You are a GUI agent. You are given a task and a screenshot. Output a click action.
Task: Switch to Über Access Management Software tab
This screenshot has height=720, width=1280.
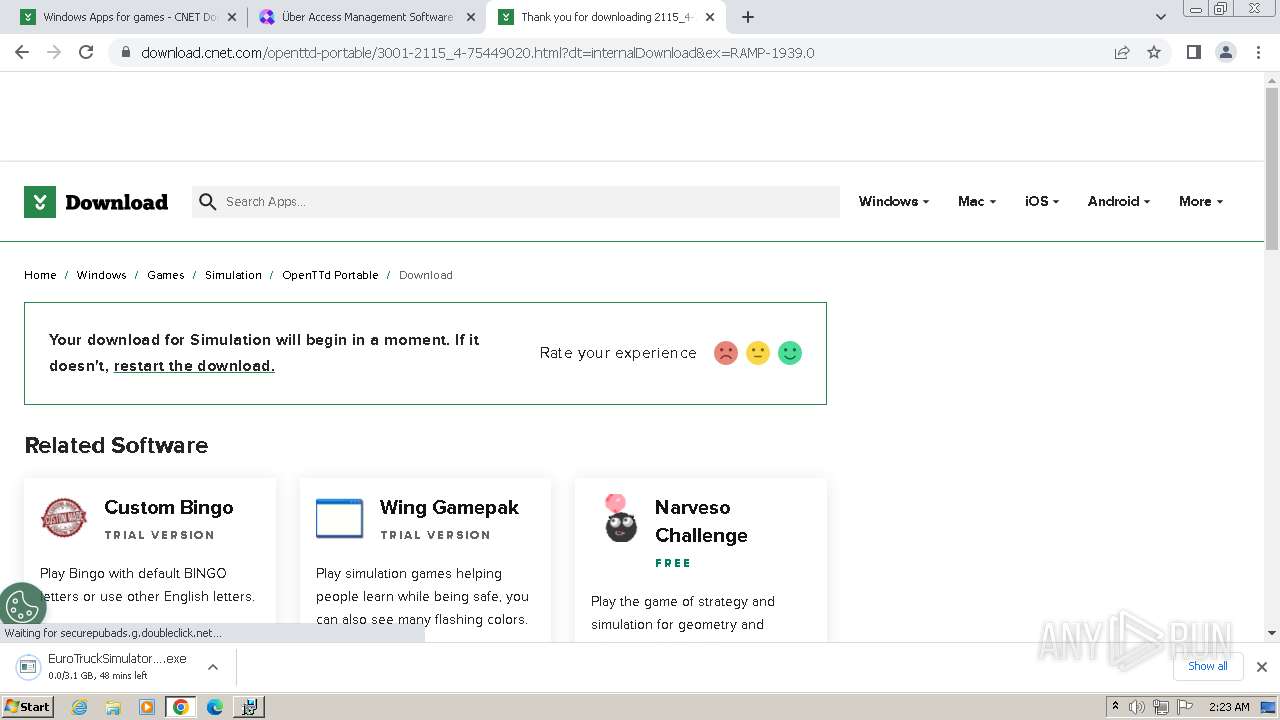pyautogui.click(x=367, y=17)
